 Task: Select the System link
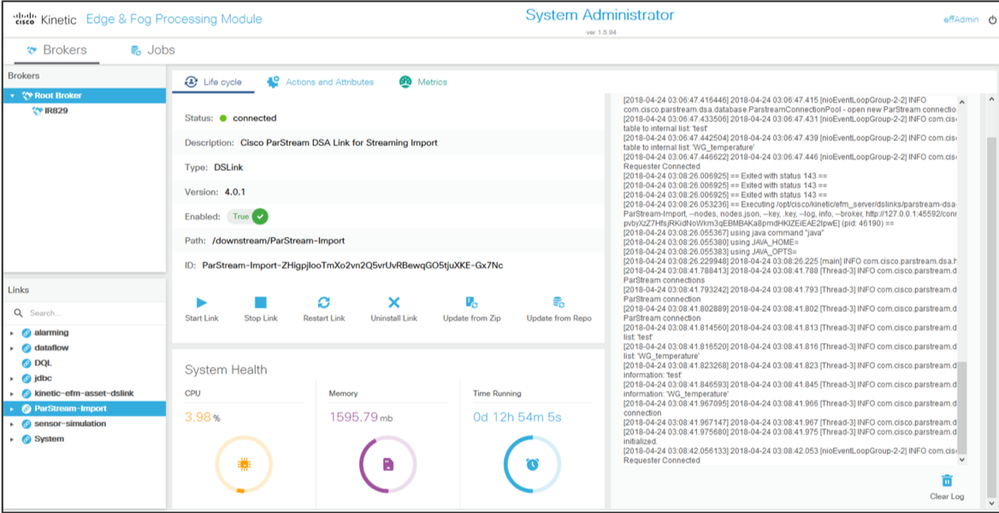pos(49,439)
